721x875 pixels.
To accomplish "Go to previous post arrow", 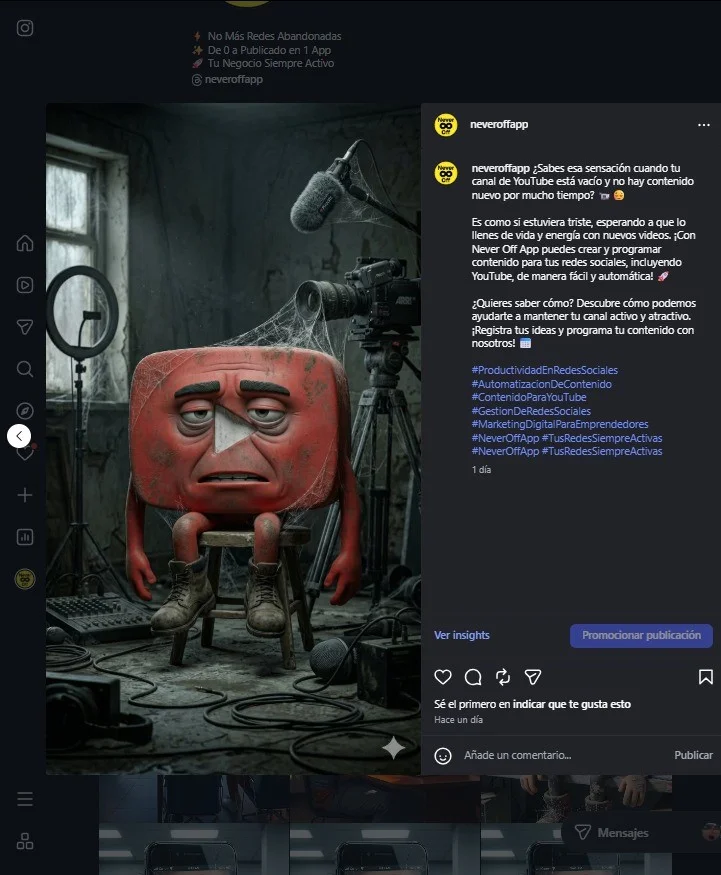I will 19,436.
